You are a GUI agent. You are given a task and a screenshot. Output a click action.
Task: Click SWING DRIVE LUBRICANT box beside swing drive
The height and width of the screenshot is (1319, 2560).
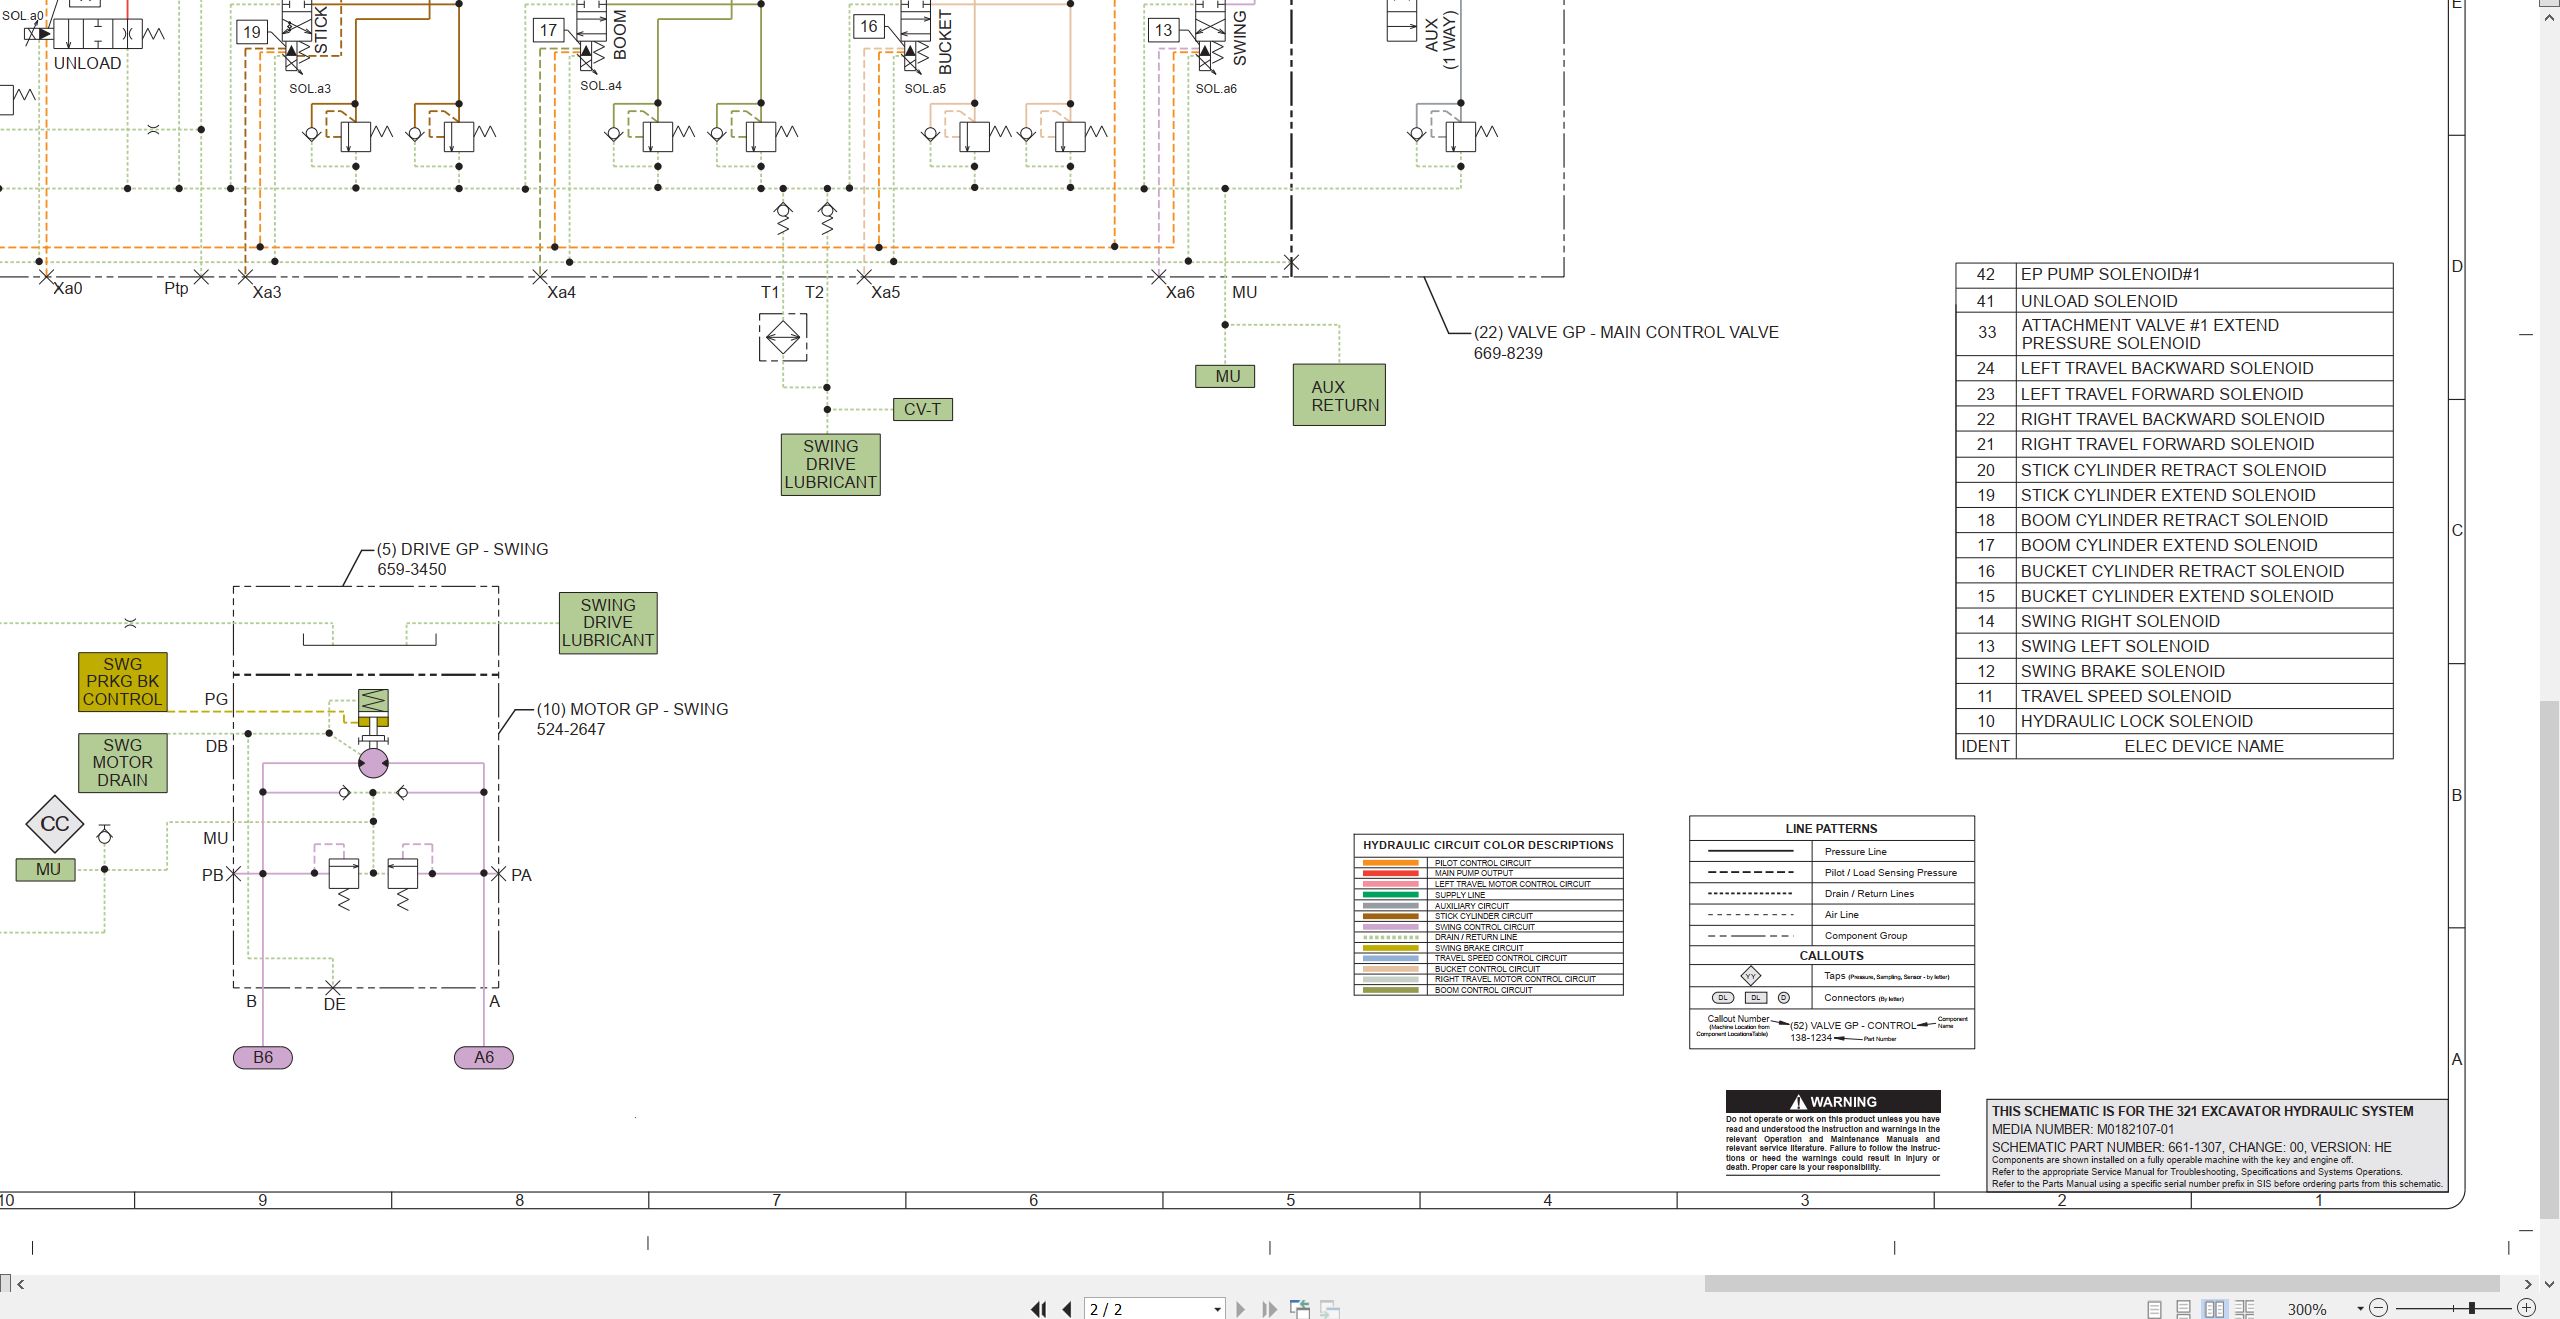pos(608,623)
